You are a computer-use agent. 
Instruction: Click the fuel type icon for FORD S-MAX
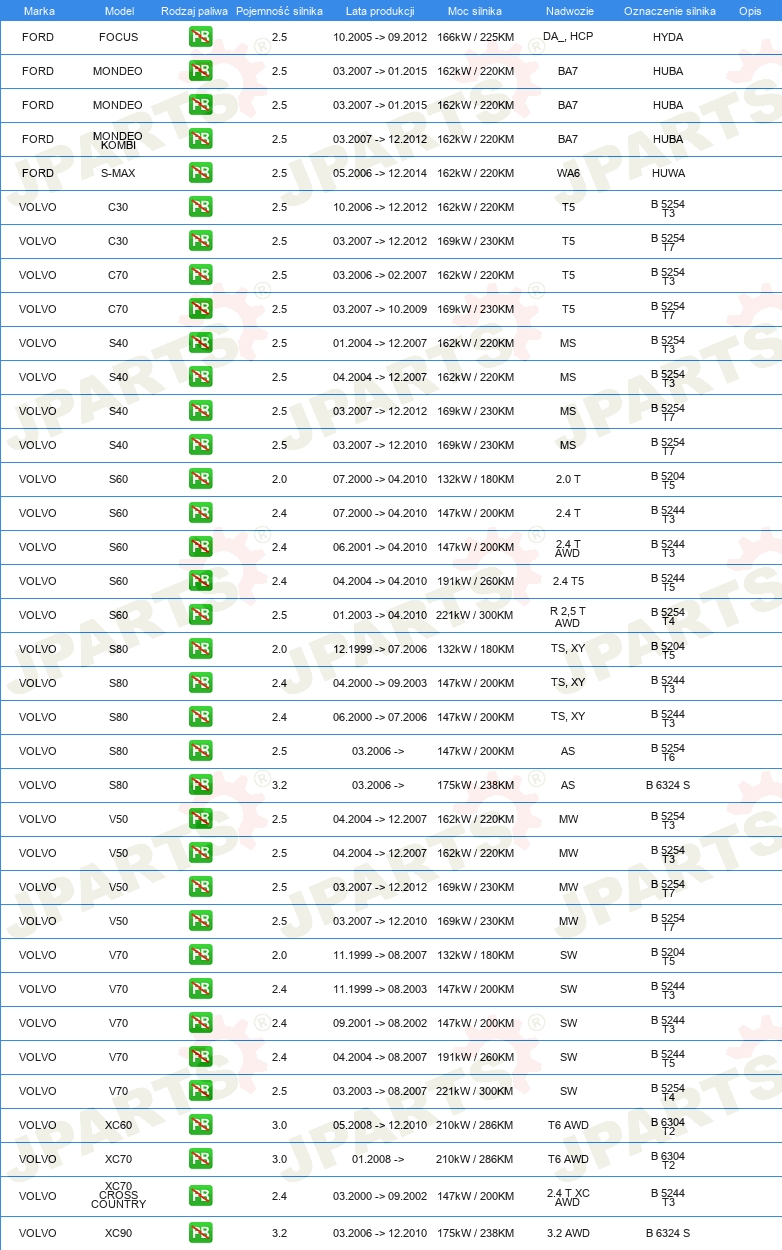pos(200,173)
